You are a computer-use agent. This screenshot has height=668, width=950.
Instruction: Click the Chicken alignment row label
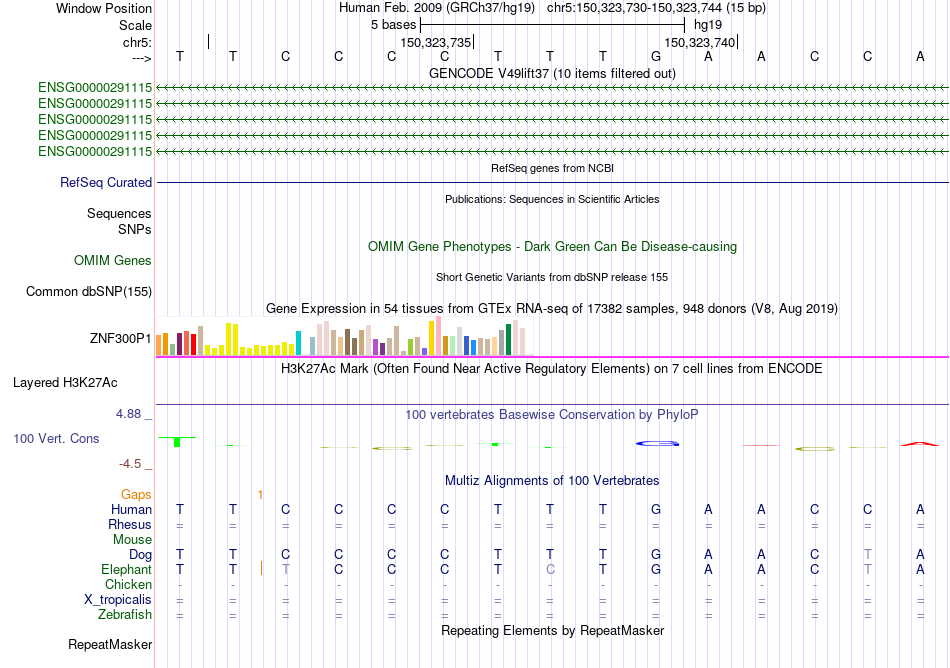128,584
